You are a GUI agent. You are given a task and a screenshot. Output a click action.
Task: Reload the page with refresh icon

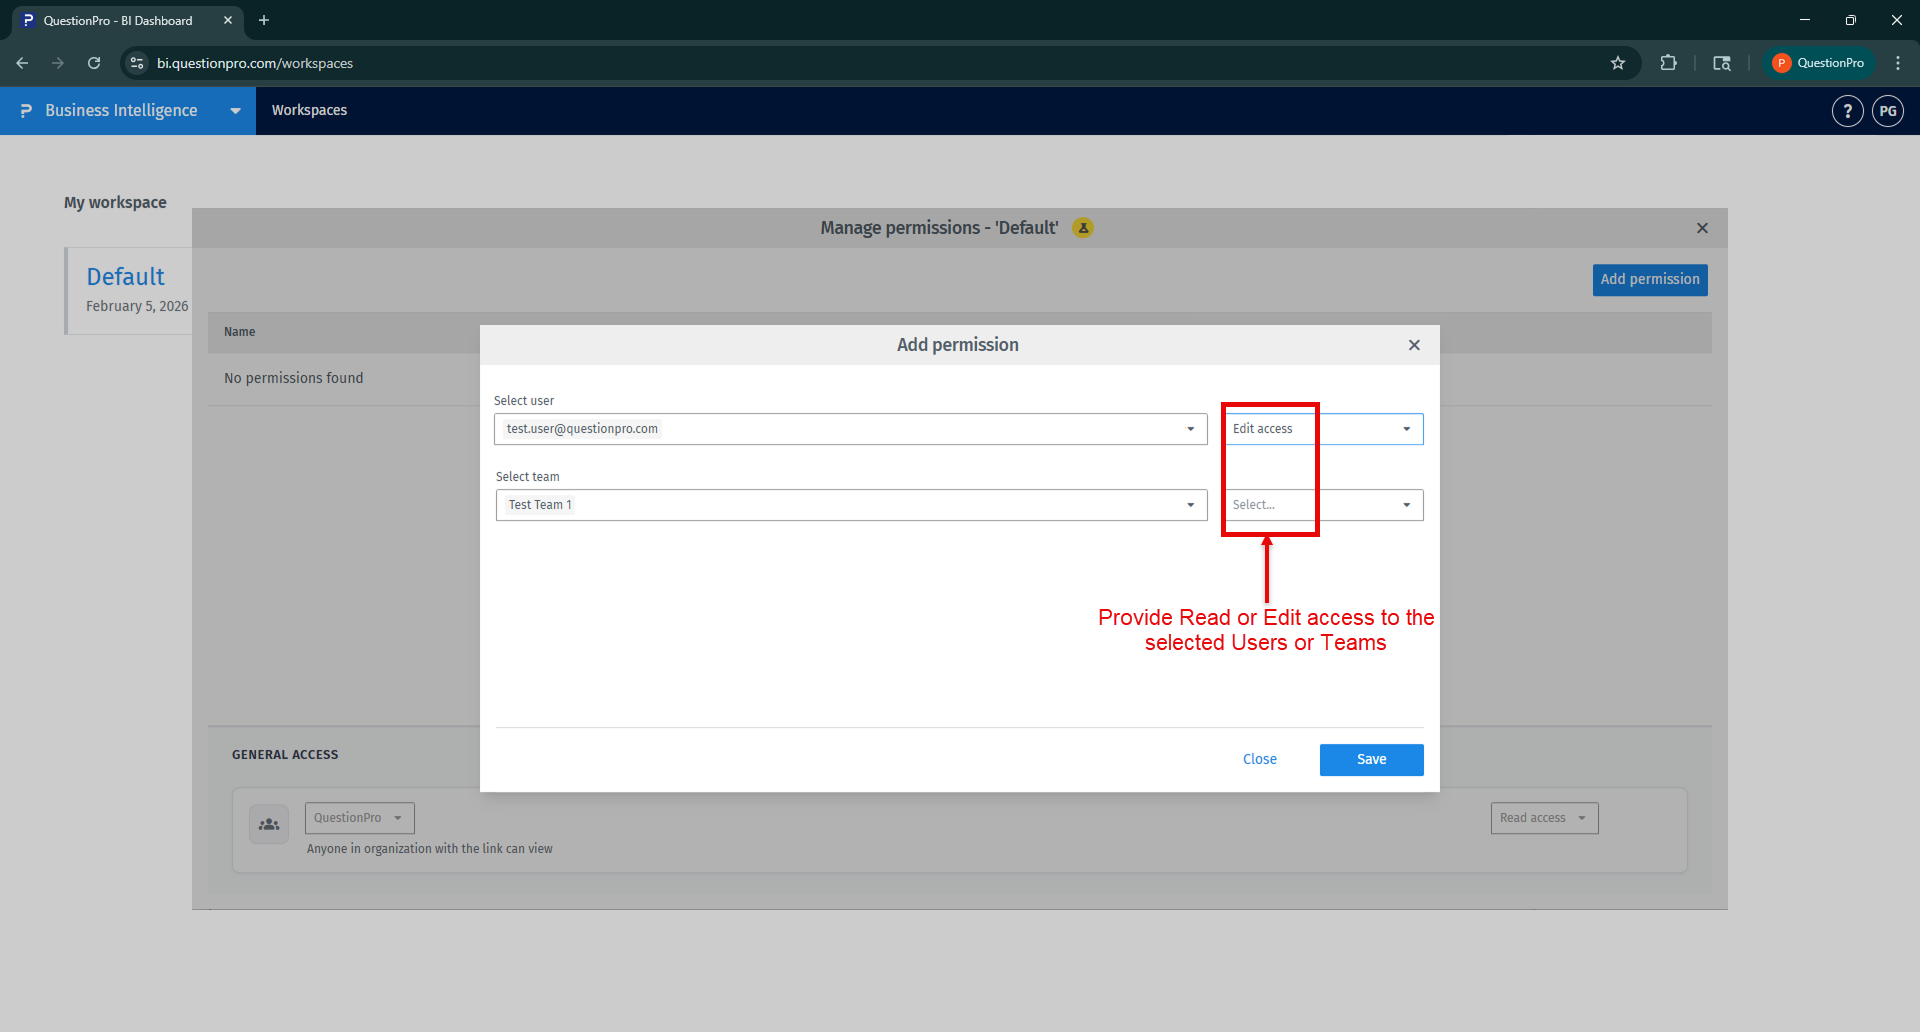coord(94,63)
